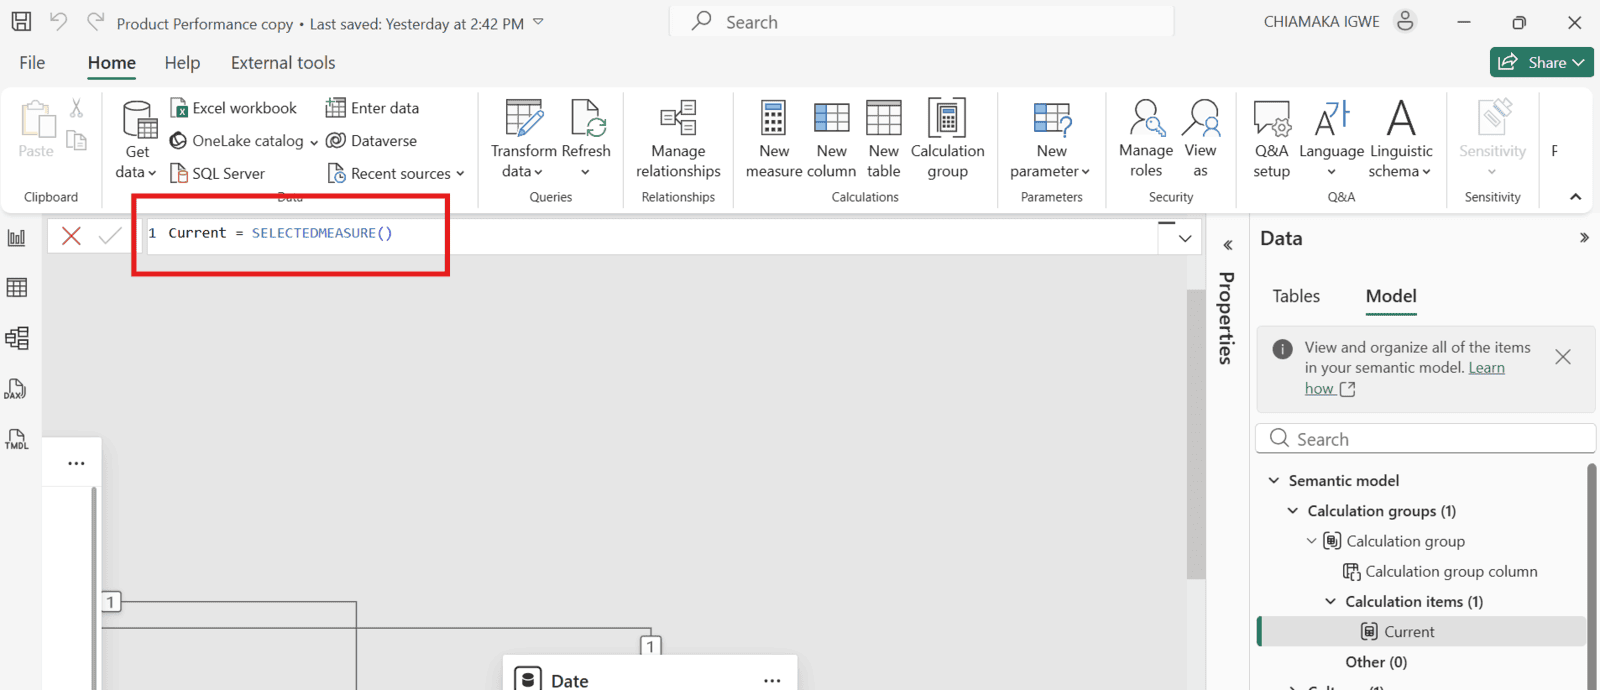The image size is (1600, 690).
Task: Switch to the Tables tab
Action: [1296, 296]
